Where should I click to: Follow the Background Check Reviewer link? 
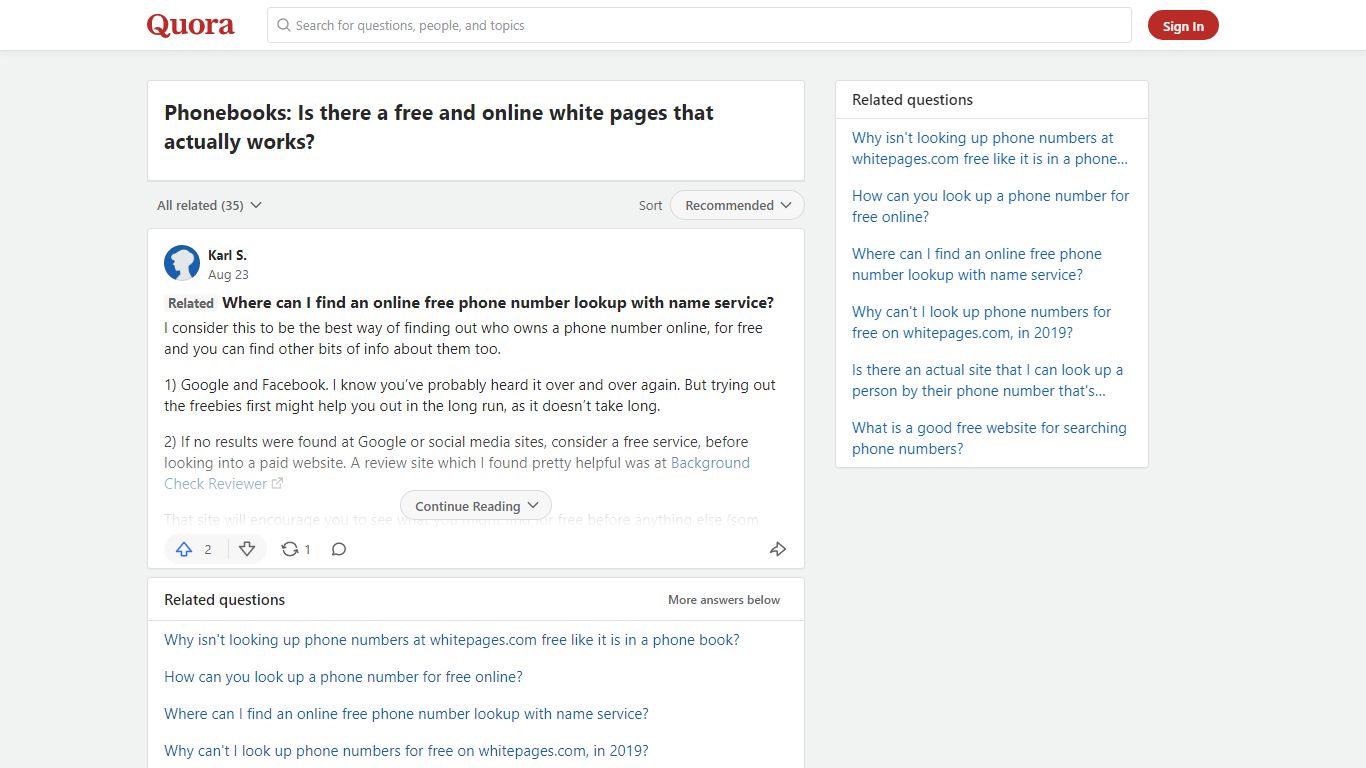tap(457, 473)
